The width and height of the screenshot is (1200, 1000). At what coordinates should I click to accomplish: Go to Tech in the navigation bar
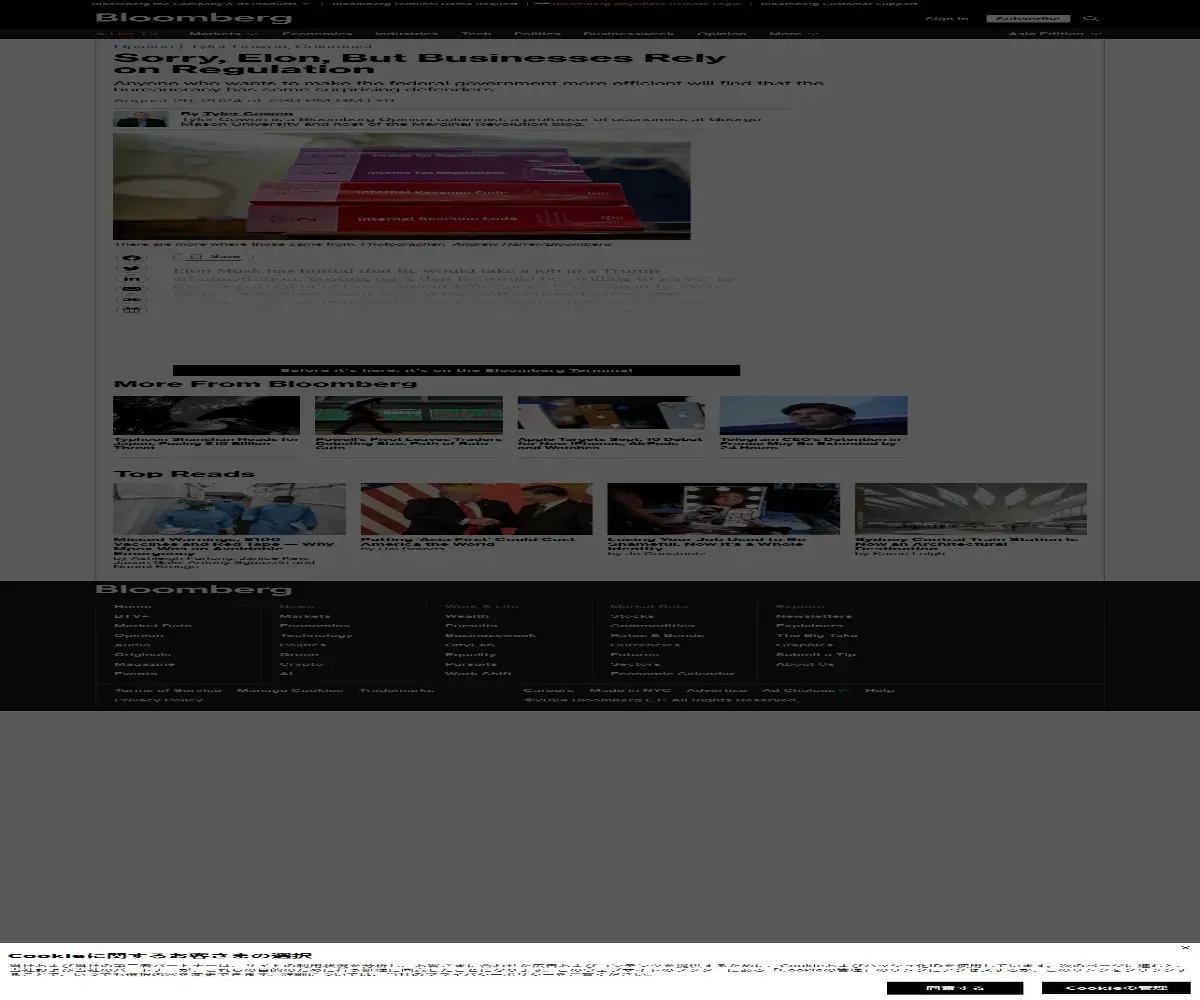476,34
